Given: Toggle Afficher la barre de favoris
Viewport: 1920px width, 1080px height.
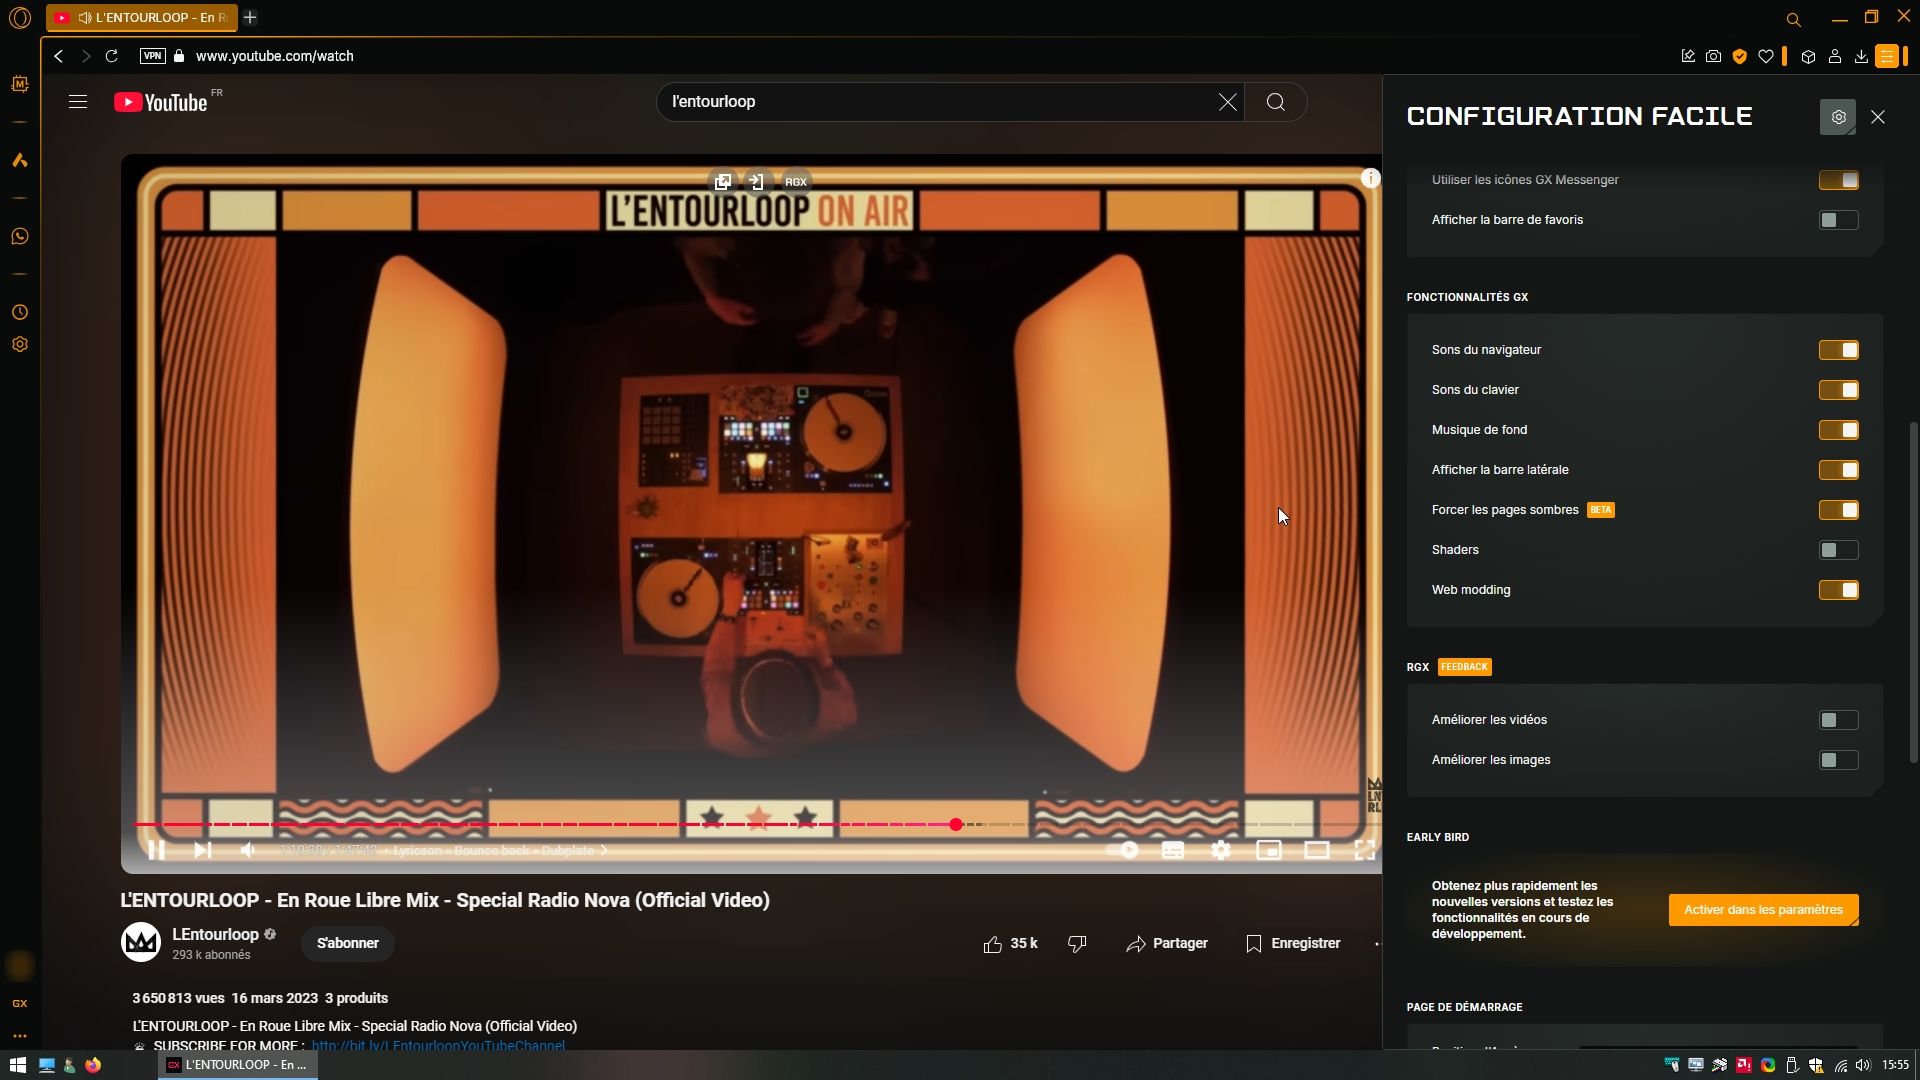Looking at the screenshot, I should click(x=1838, y=220).
